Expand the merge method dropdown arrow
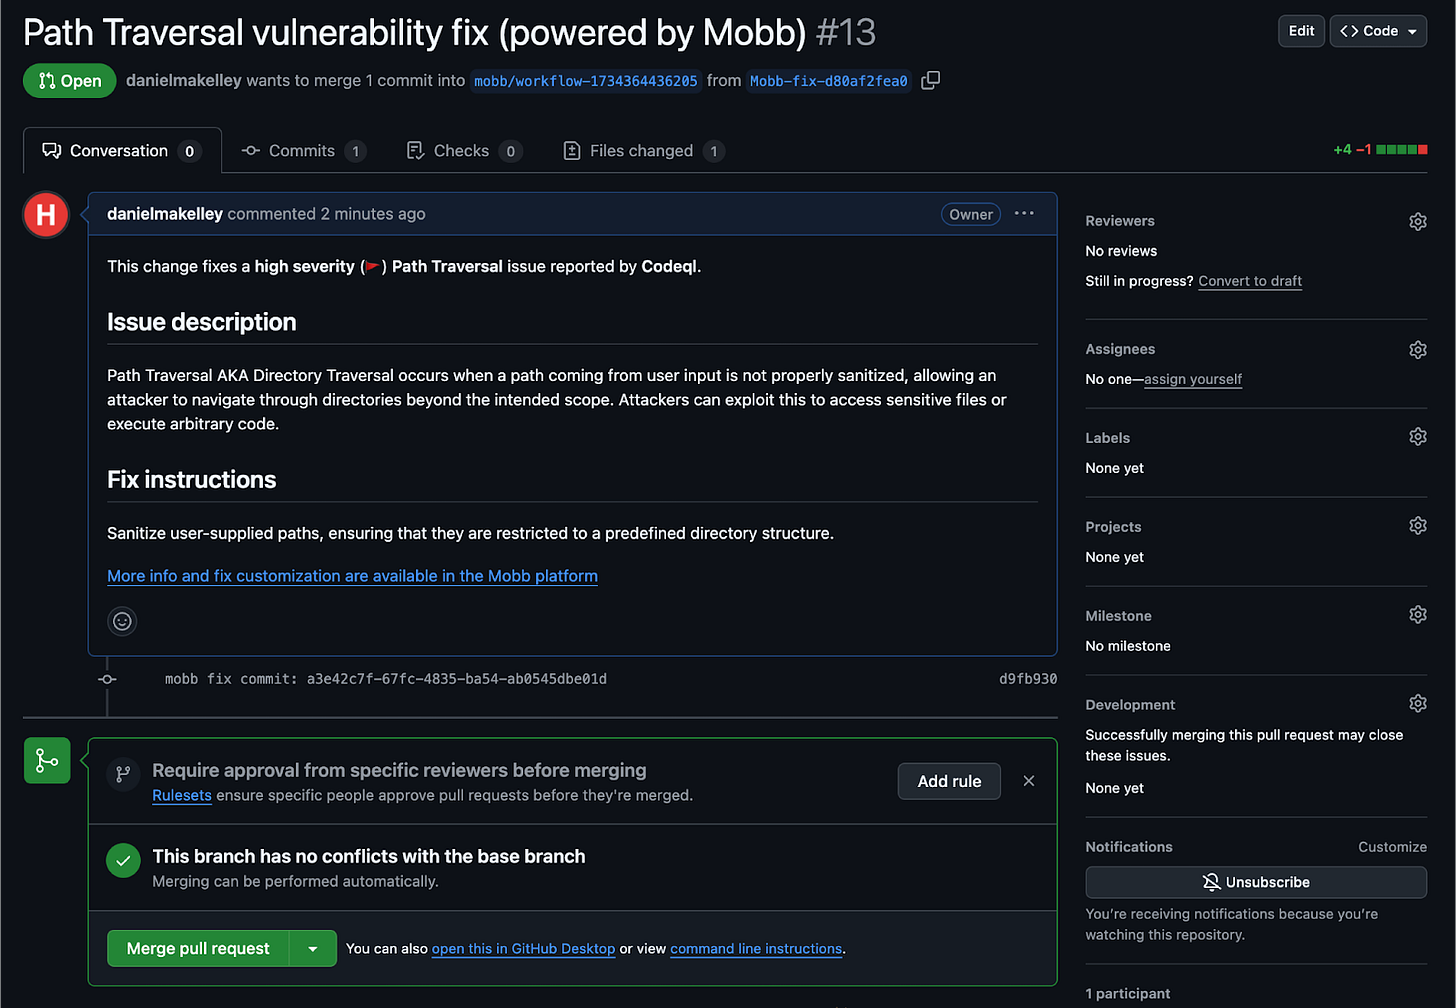 pyautogui.click(x=313, y=948)
